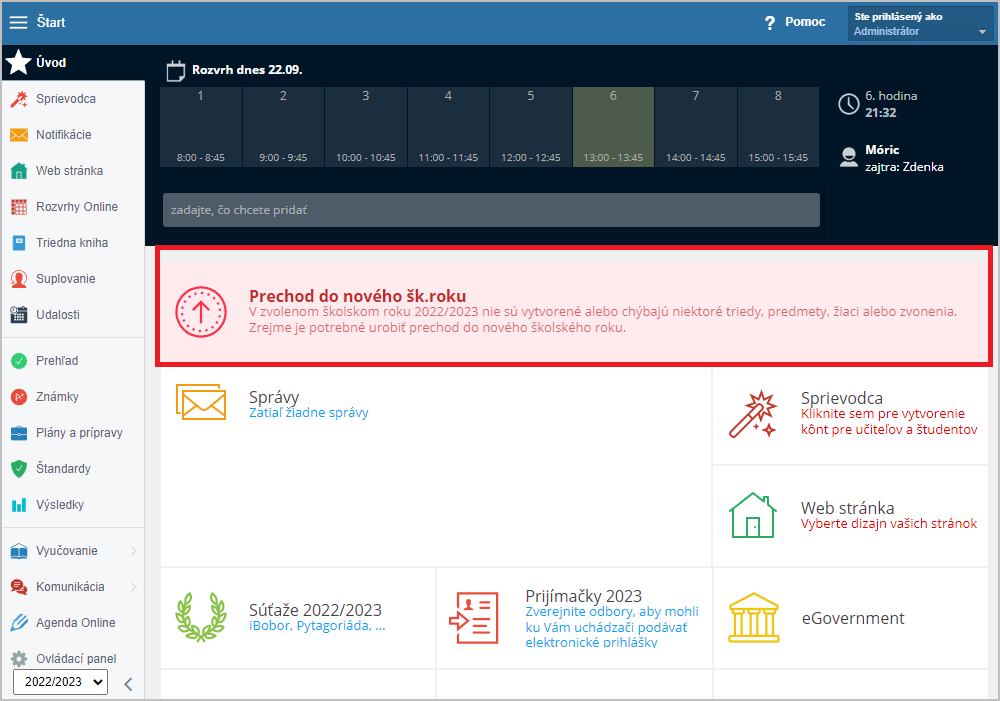Collapse the sidebar with the left chevron
1000x701 pixels.
coord(128,684)
